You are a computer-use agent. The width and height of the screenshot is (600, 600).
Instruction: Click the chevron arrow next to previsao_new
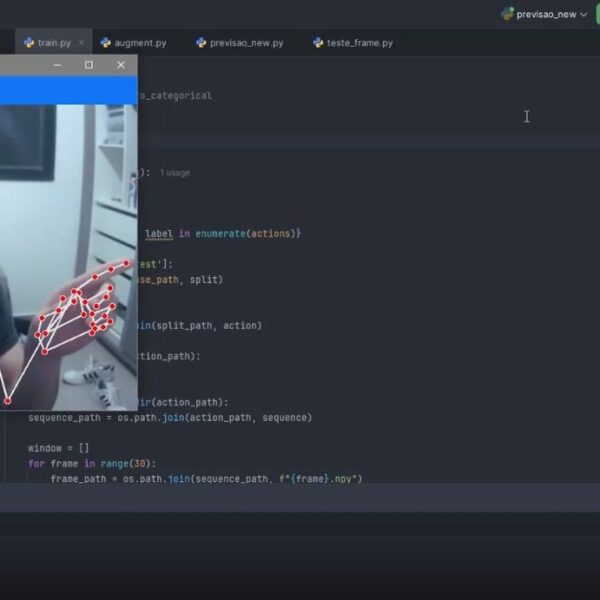583,15
